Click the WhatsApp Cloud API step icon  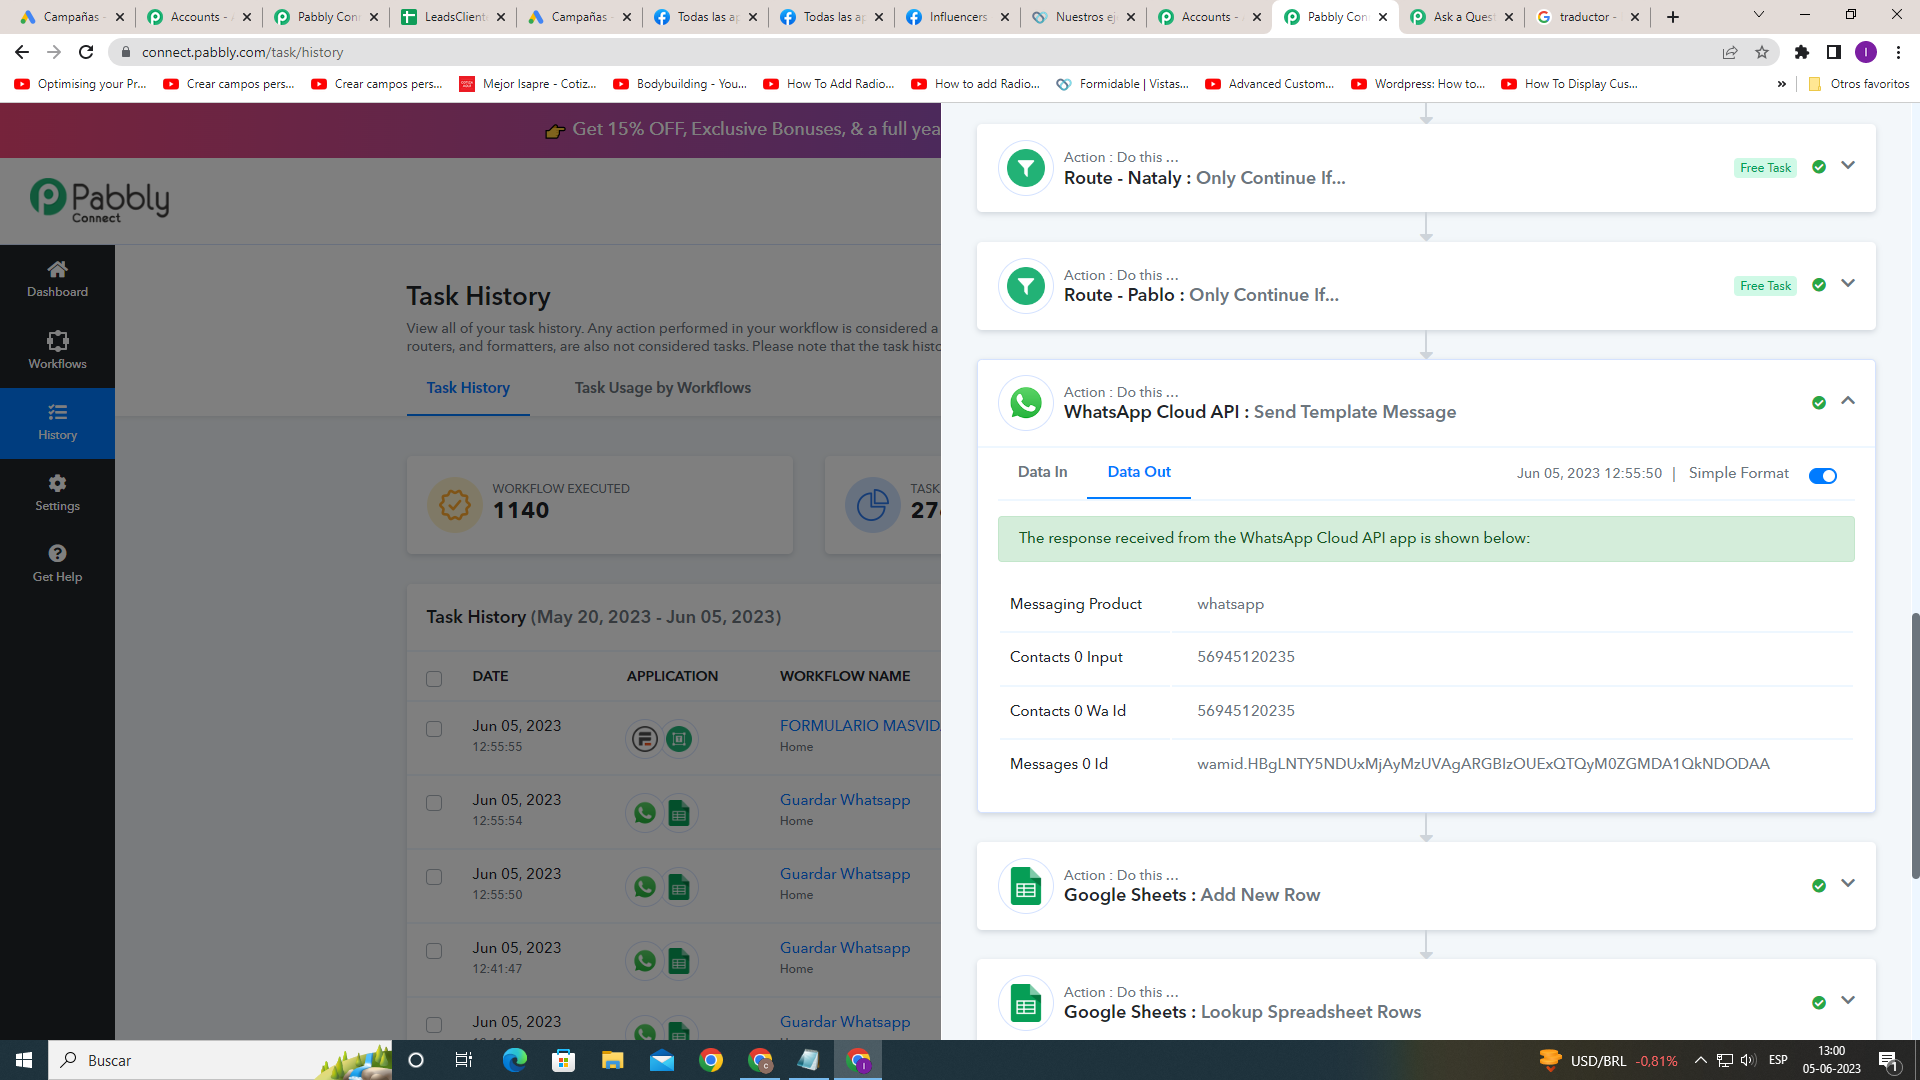point(1026,403)
